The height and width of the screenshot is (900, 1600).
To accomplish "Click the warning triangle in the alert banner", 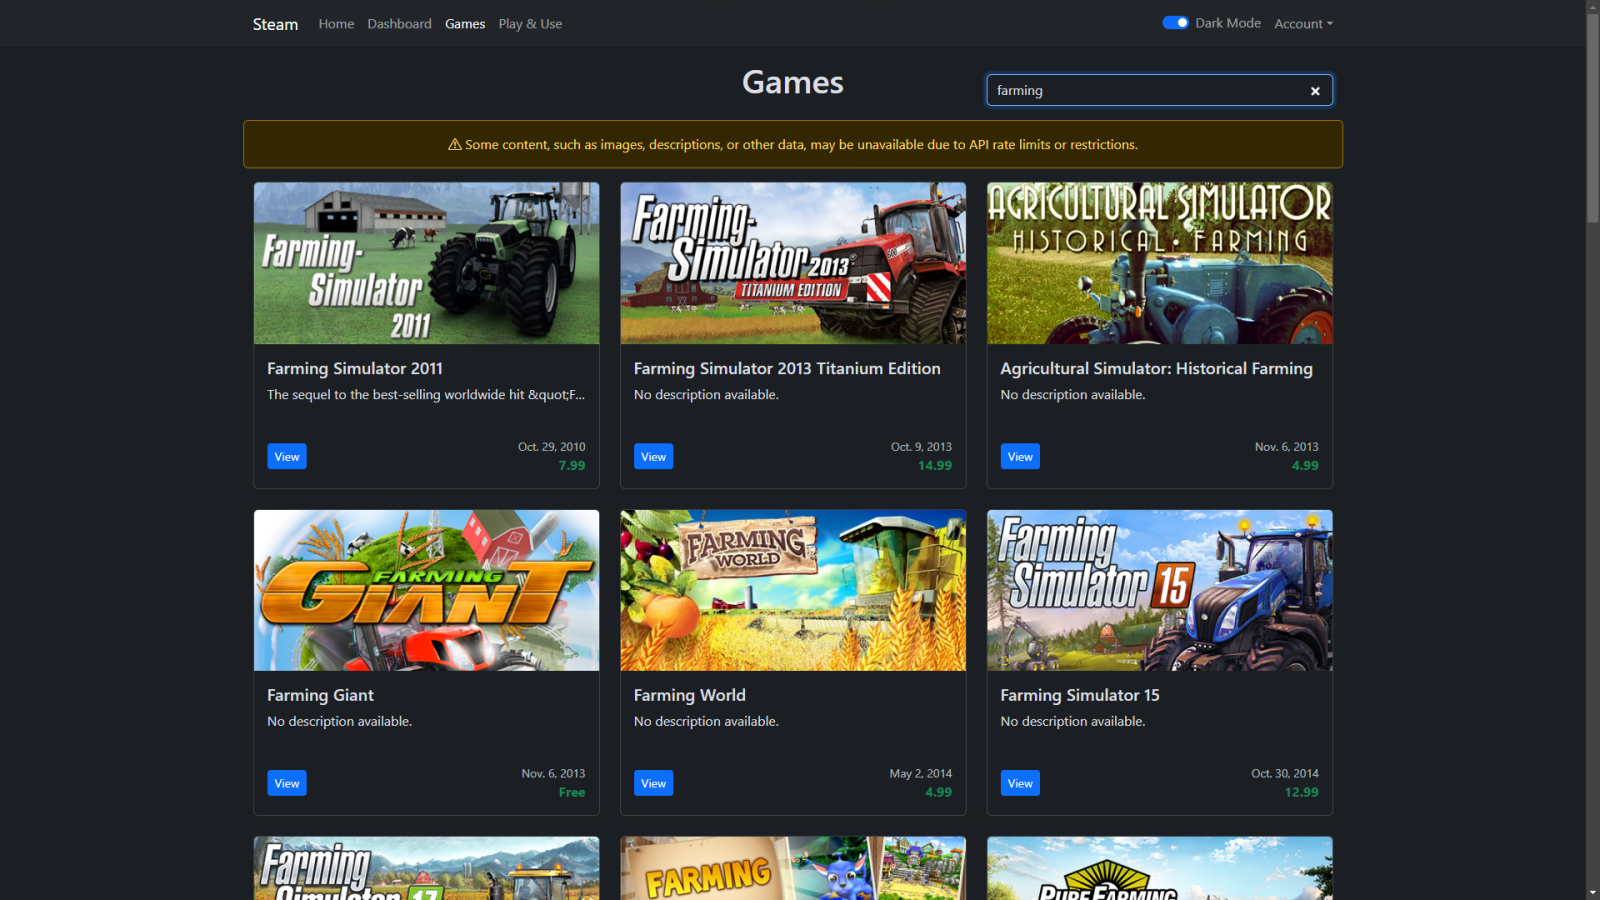I will (x=455, y=144).
